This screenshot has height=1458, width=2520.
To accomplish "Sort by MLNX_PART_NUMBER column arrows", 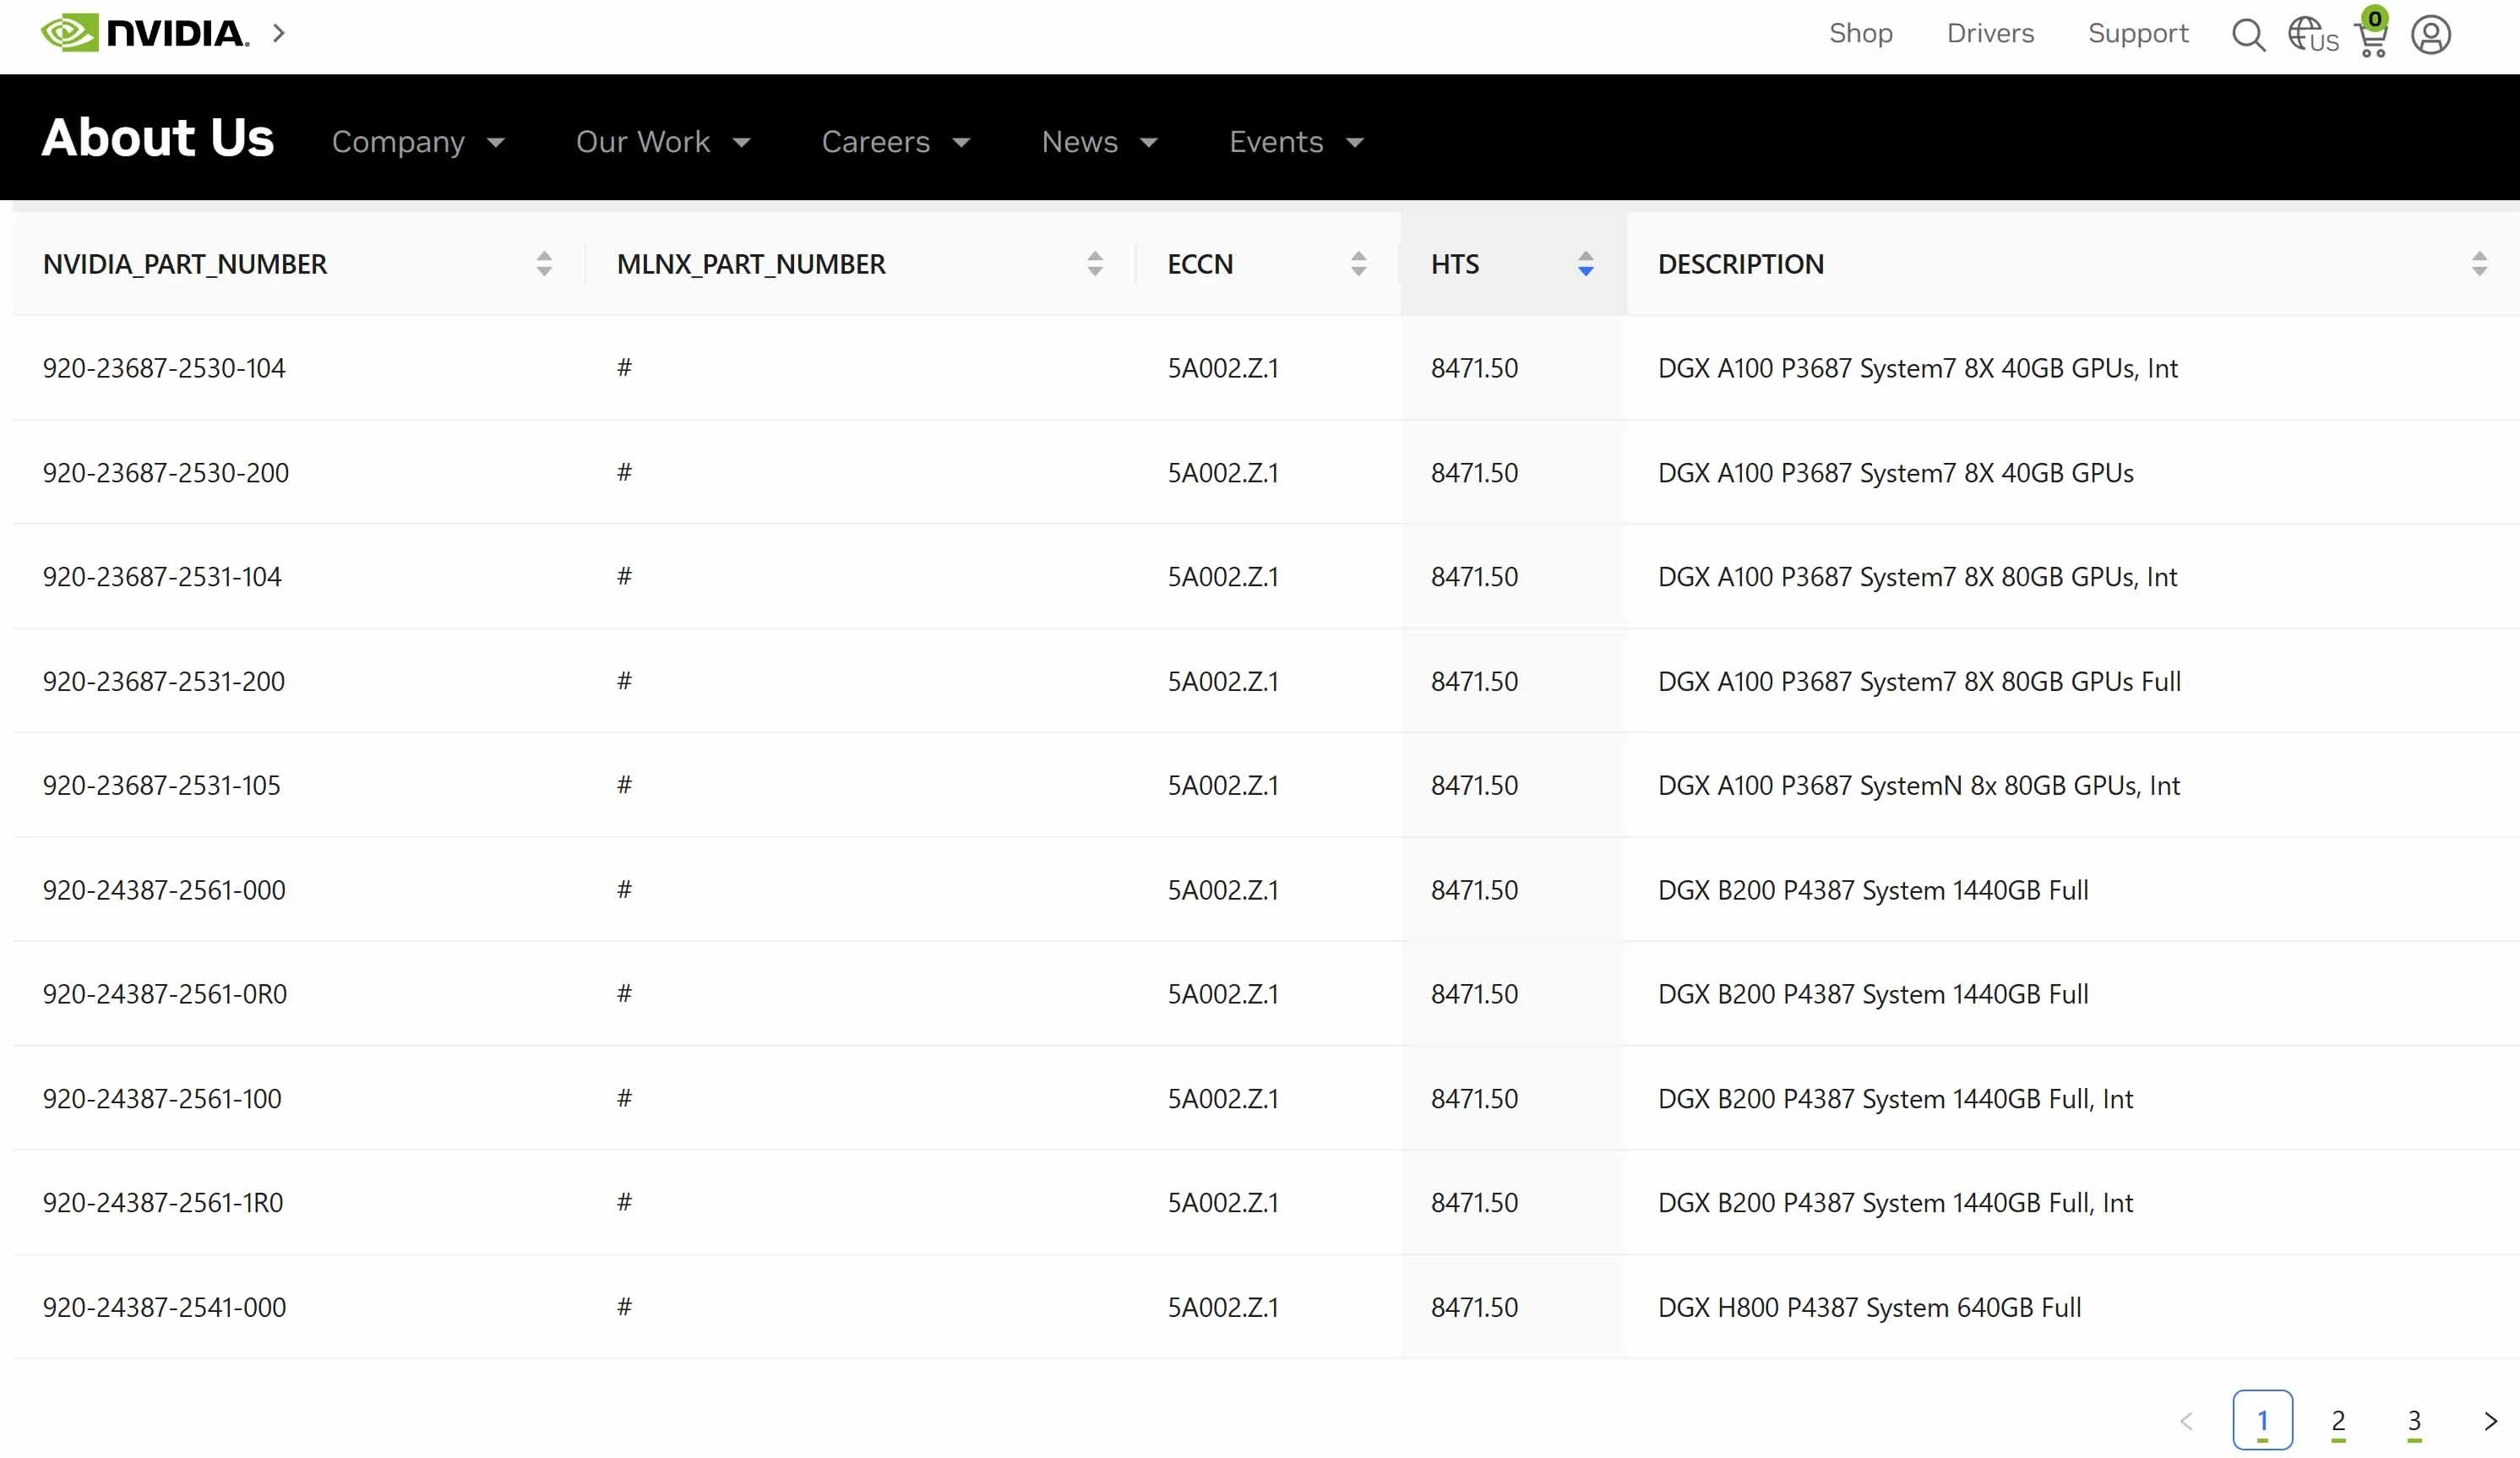I will point(1095,264).
